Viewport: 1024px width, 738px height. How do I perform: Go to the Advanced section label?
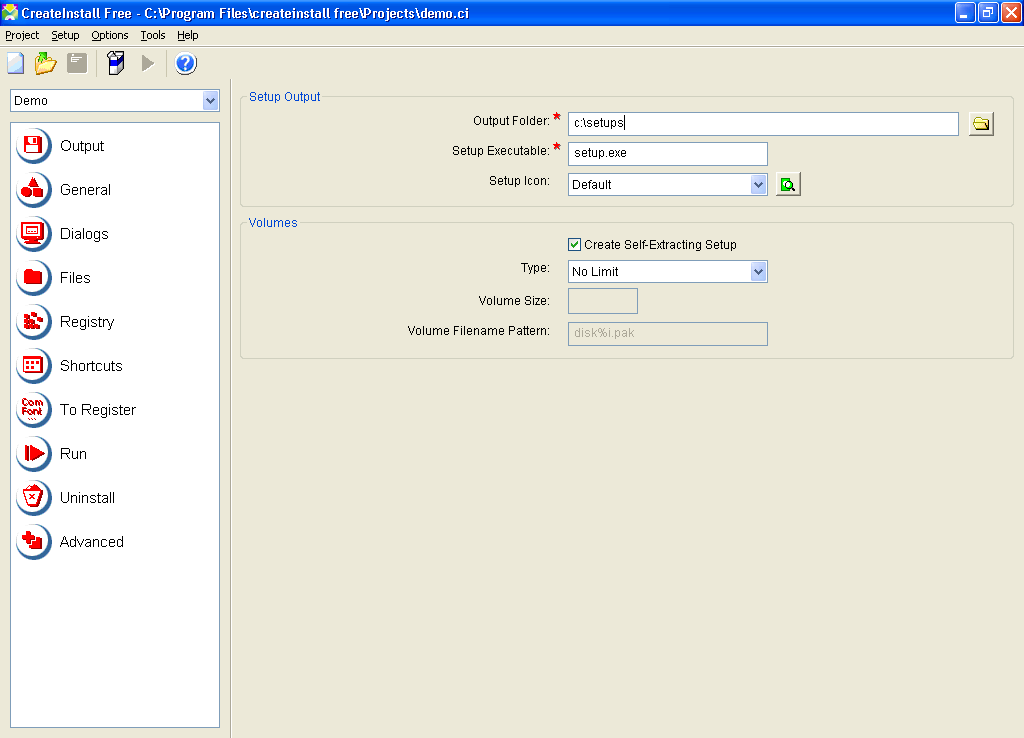point(91,542)
